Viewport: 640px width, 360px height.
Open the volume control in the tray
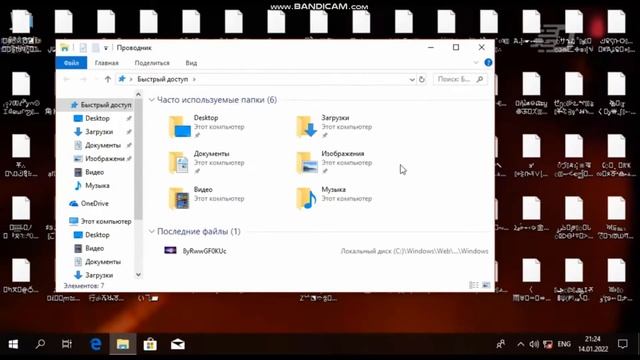pyautogui.click(x=534, y=344)
